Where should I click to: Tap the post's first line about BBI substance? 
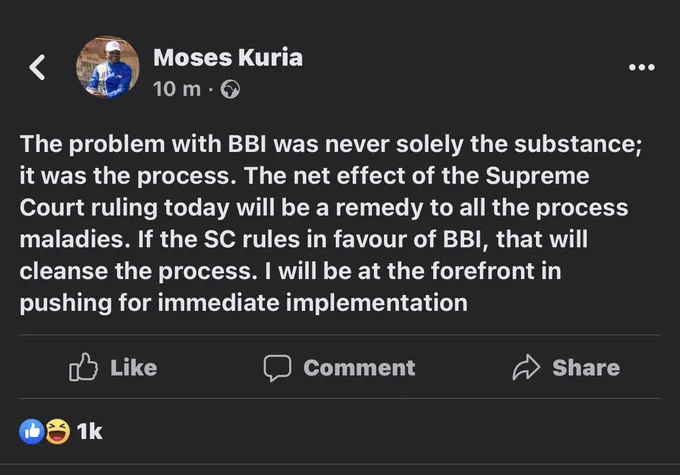[x=330, y=144]
